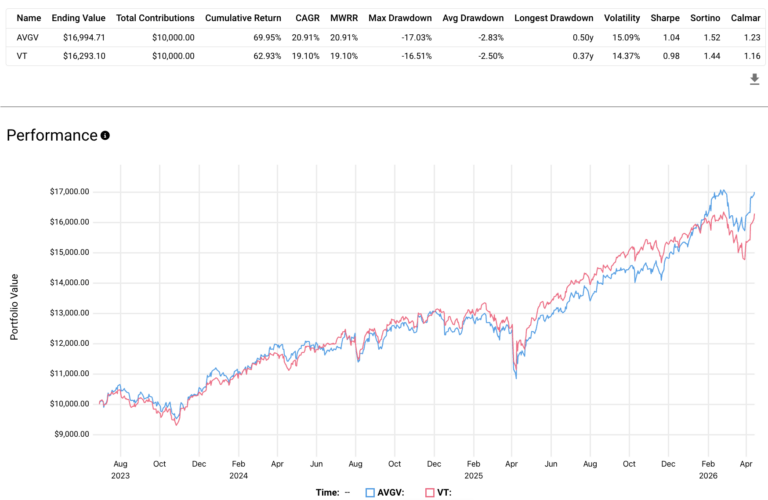Click the Time legend label
Screen dimensions: 768x500
[327, 493]
